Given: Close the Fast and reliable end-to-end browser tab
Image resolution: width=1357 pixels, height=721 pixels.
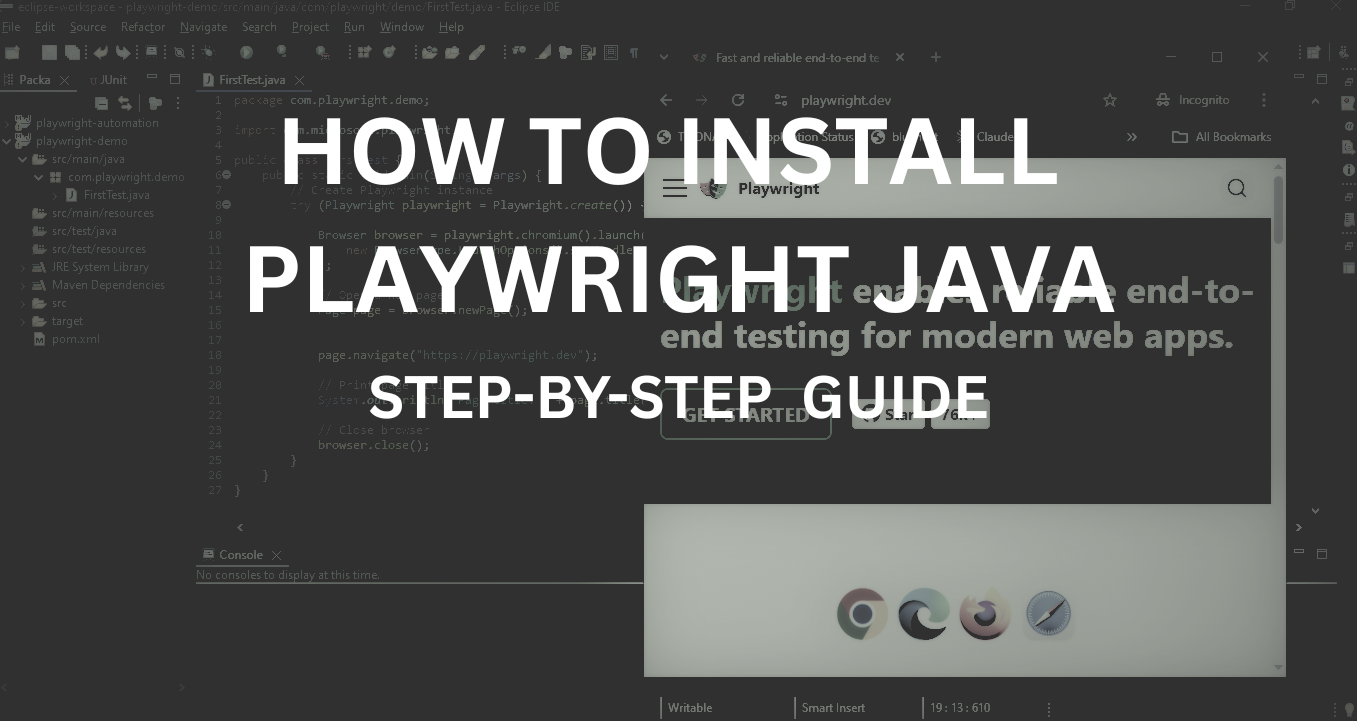Looking at the screenshot, I should tap(899, 57).
